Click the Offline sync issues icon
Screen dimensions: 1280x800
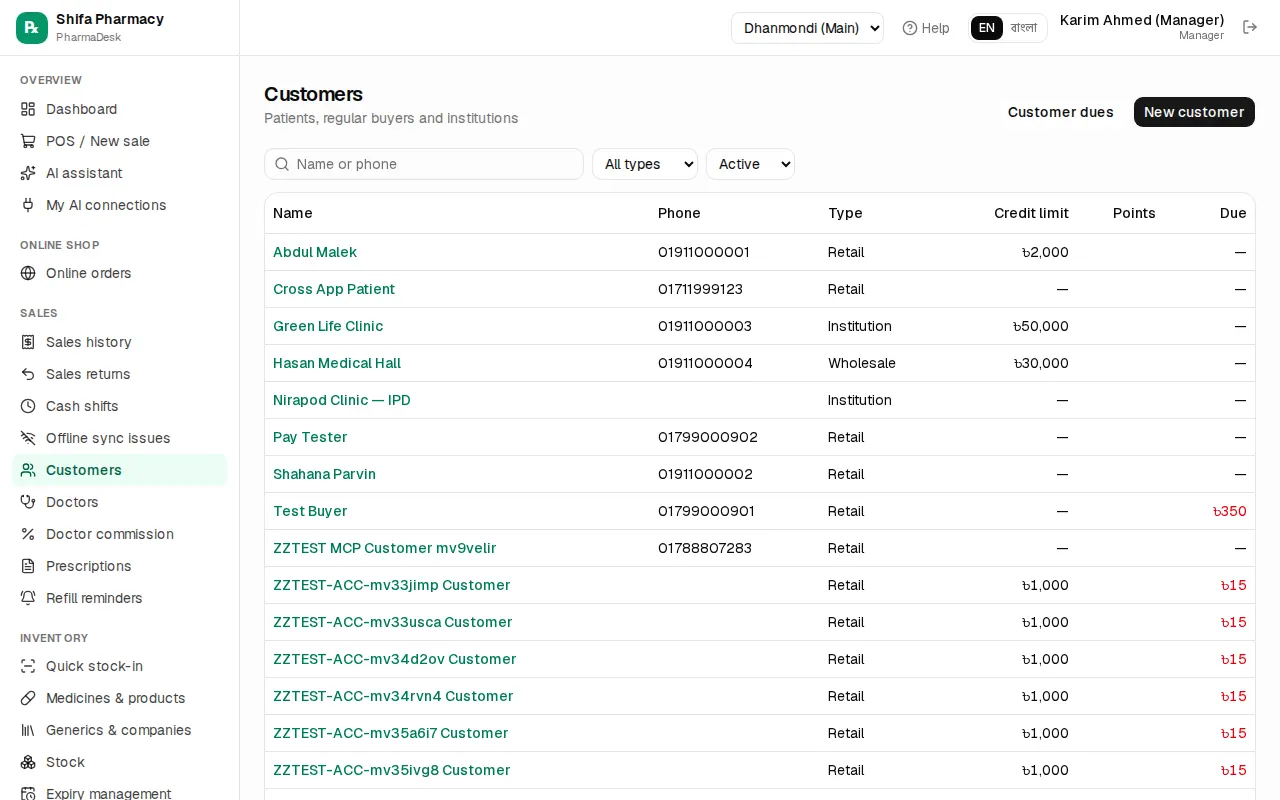point(28,438)
